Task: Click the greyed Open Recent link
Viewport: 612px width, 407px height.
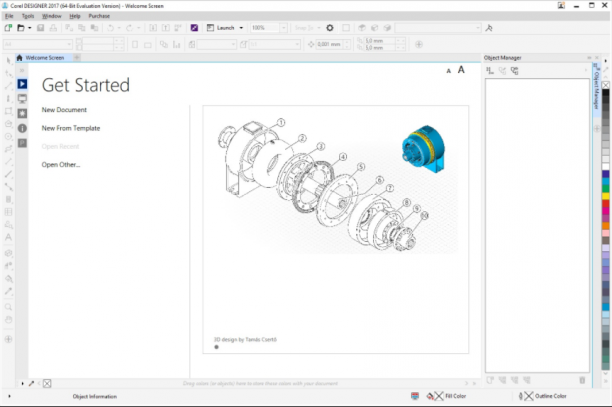Action: [x=60, y=147]
